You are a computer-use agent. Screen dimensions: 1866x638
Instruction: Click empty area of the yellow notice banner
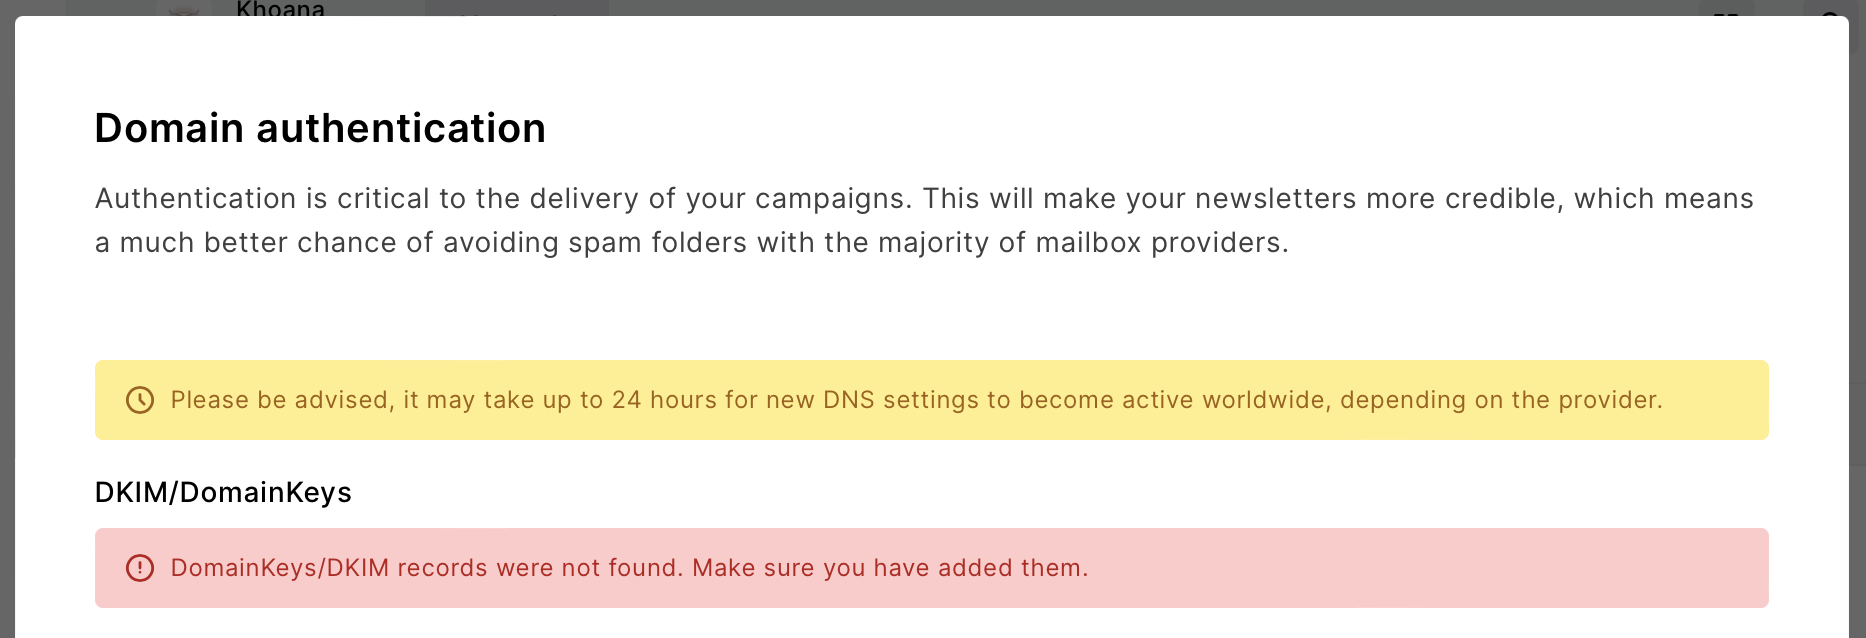pyautogui.click(x=1715, y=400)
